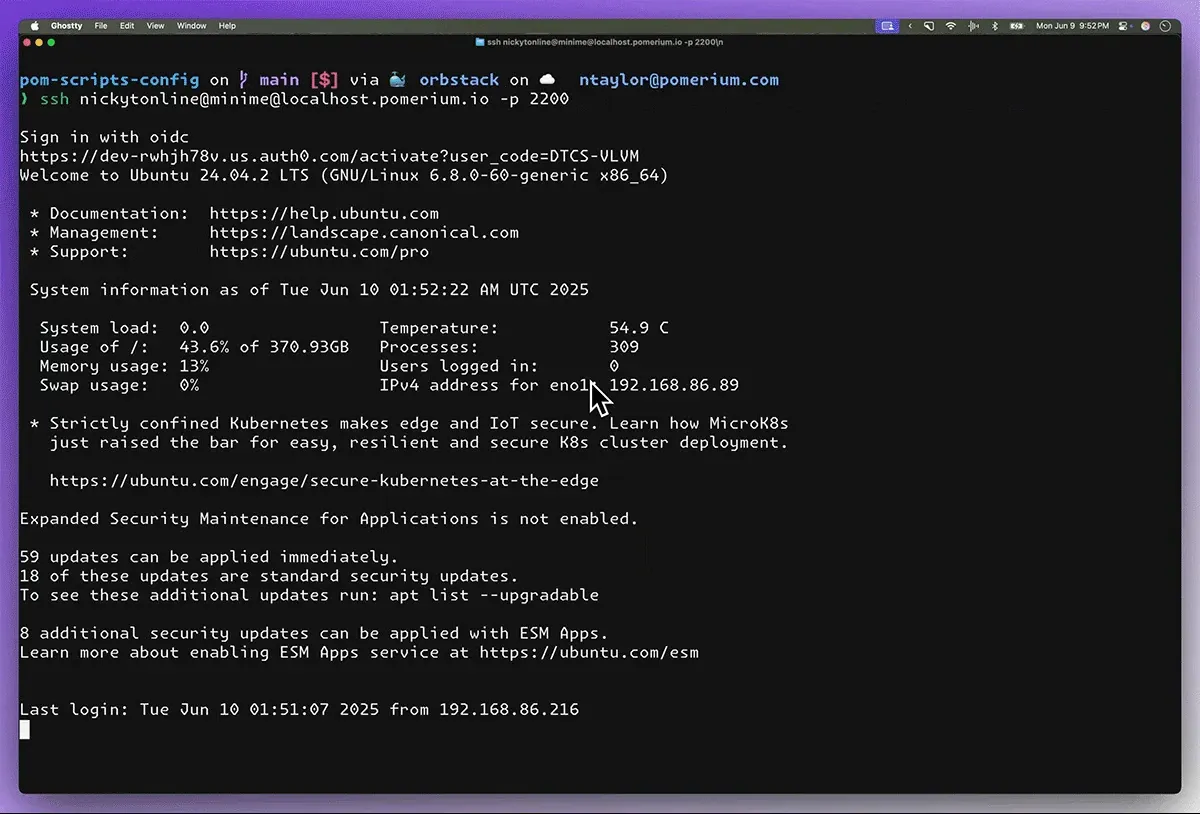The image size is (1200, 814).
Task: Click the cloud icon in prompt
Action: pos(547,80)
